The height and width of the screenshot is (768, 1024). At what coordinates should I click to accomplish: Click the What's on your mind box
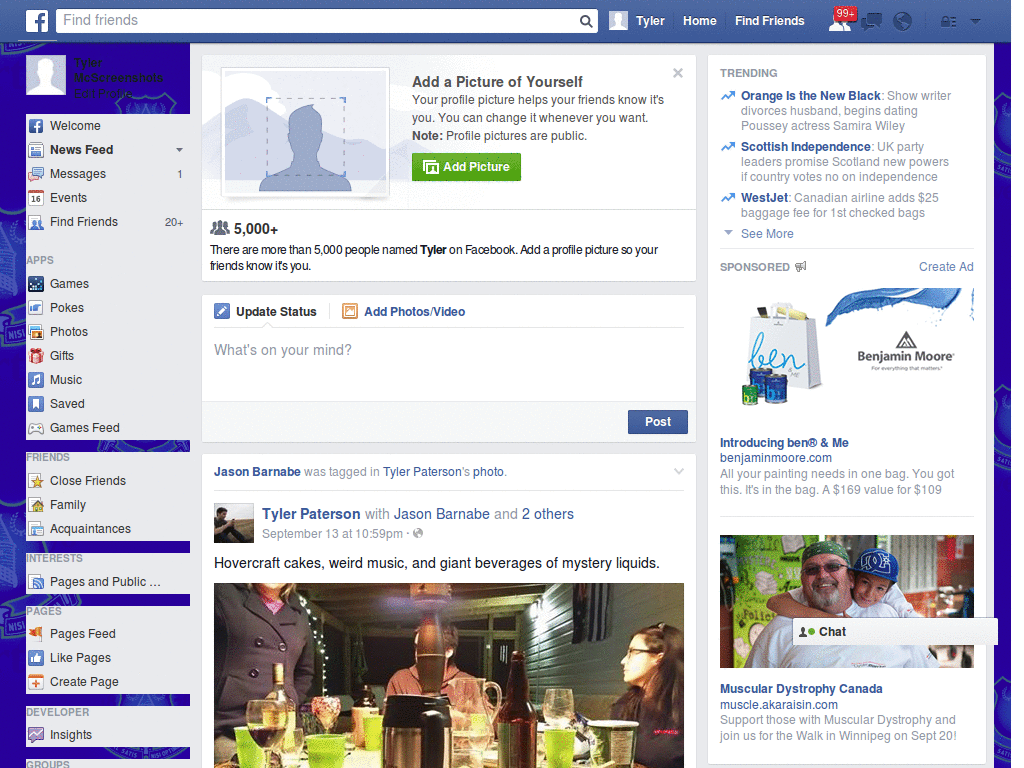(449, 364)
